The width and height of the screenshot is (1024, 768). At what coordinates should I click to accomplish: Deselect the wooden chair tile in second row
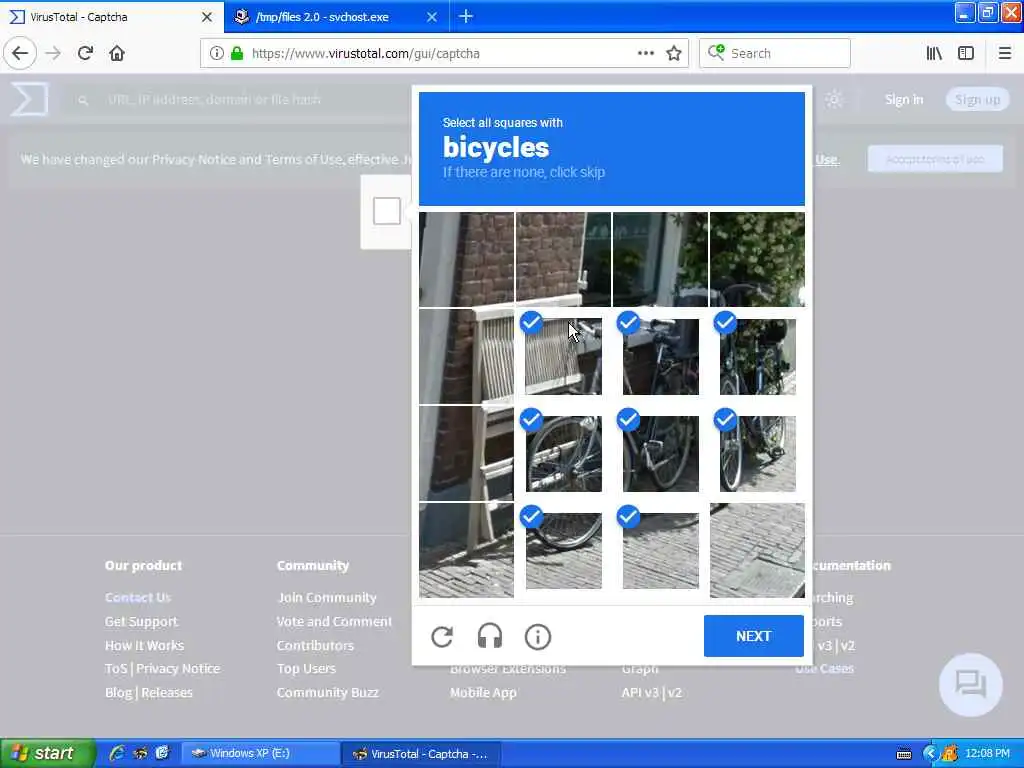(563, 357)
